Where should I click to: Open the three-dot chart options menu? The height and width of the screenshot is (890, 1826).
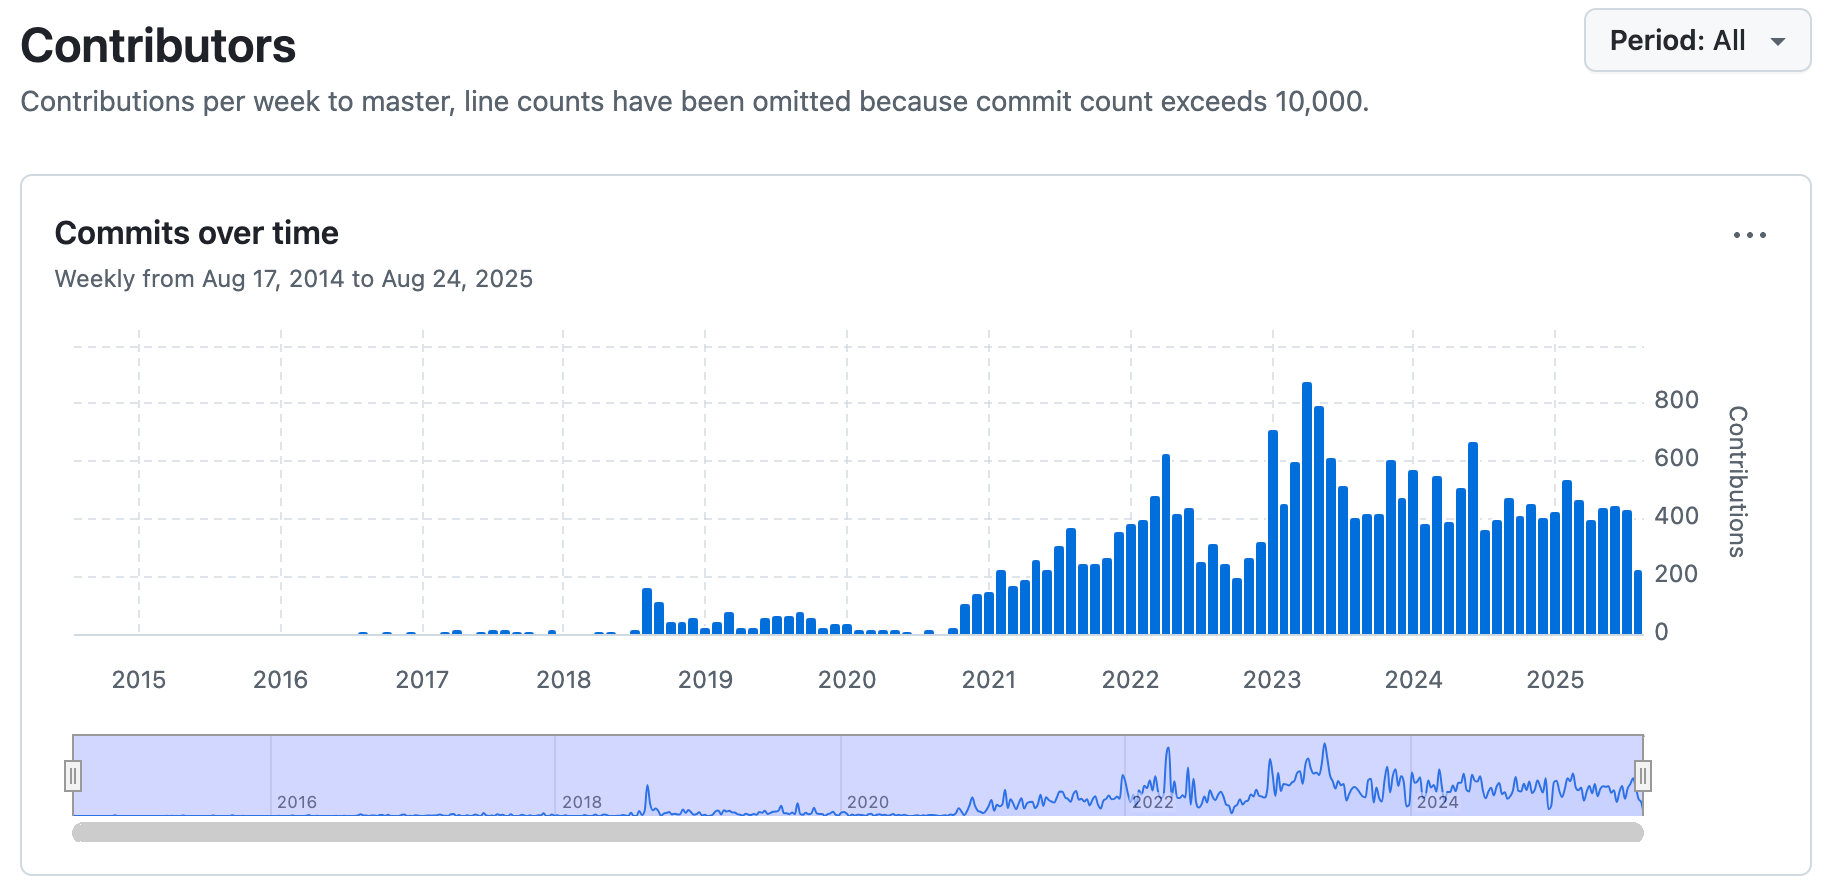coord(1749,235)
